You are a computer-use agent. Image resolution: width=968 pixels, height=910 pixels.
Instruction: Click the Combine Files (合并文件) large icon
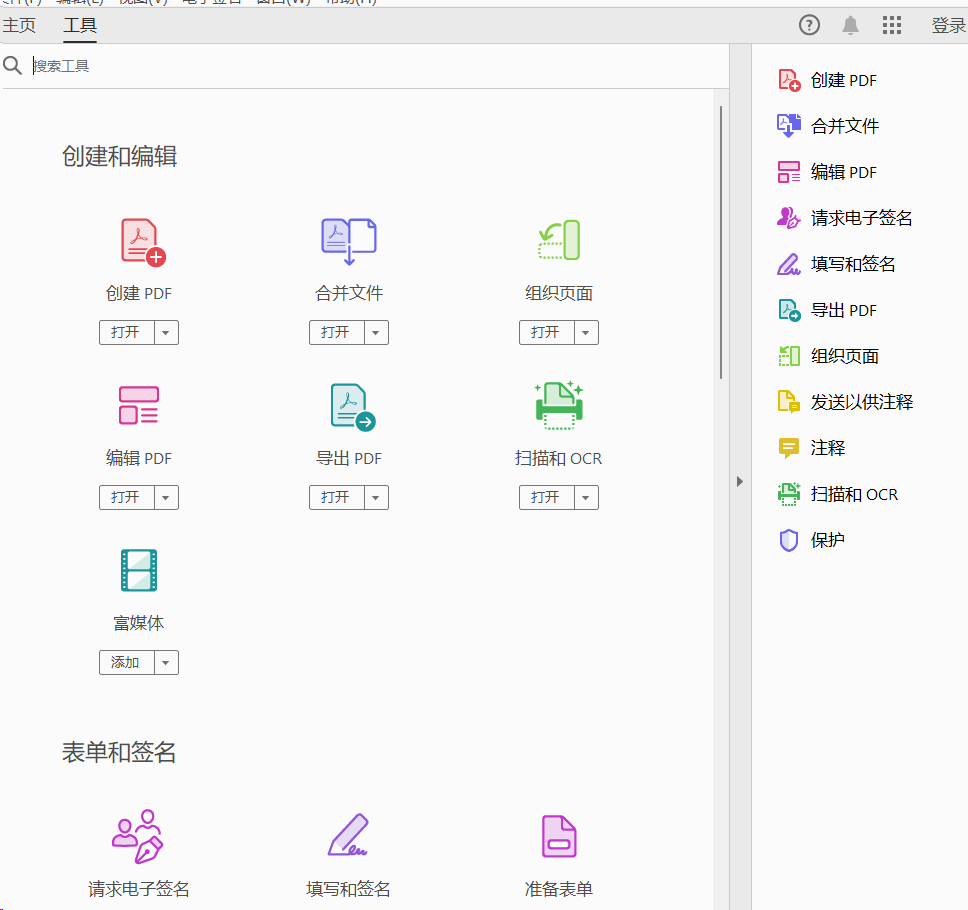349,241
